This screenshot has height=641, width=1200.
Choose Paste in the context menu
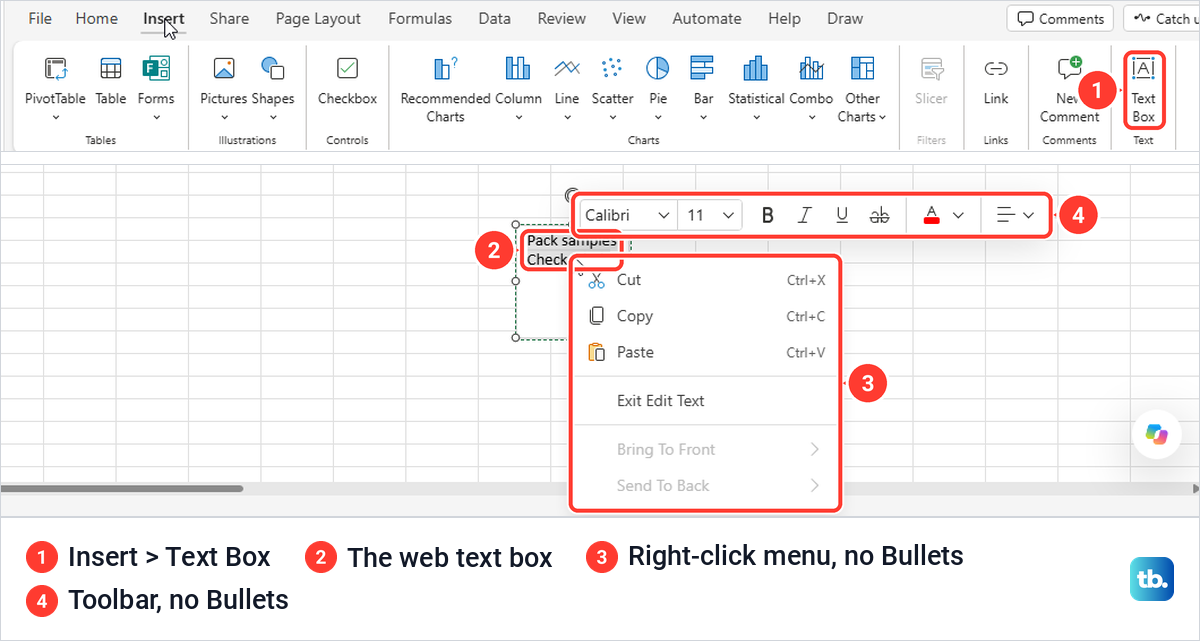[706, 352]
